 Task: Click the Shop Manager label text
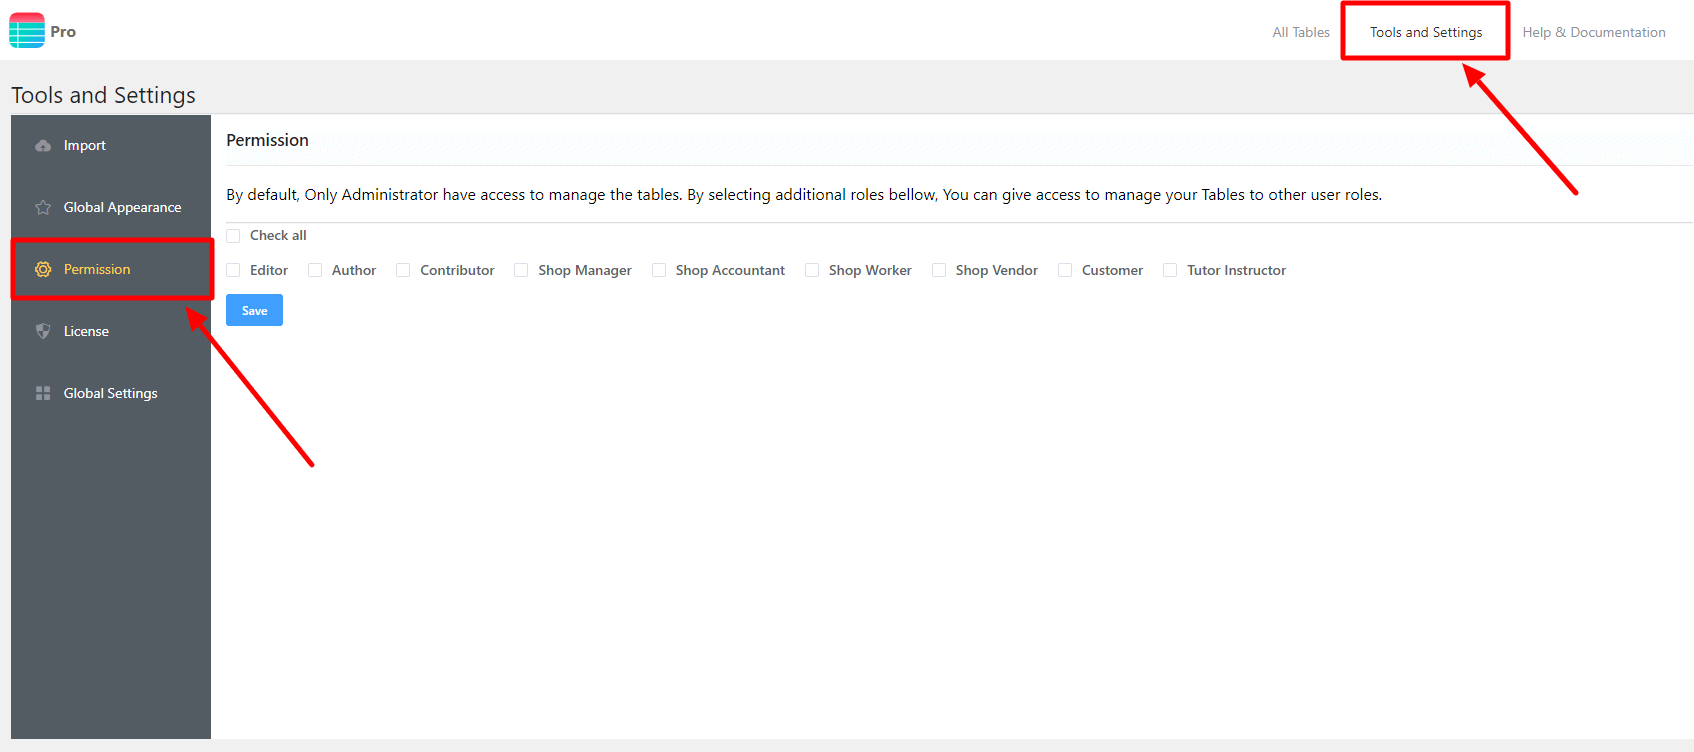(585, 270)
